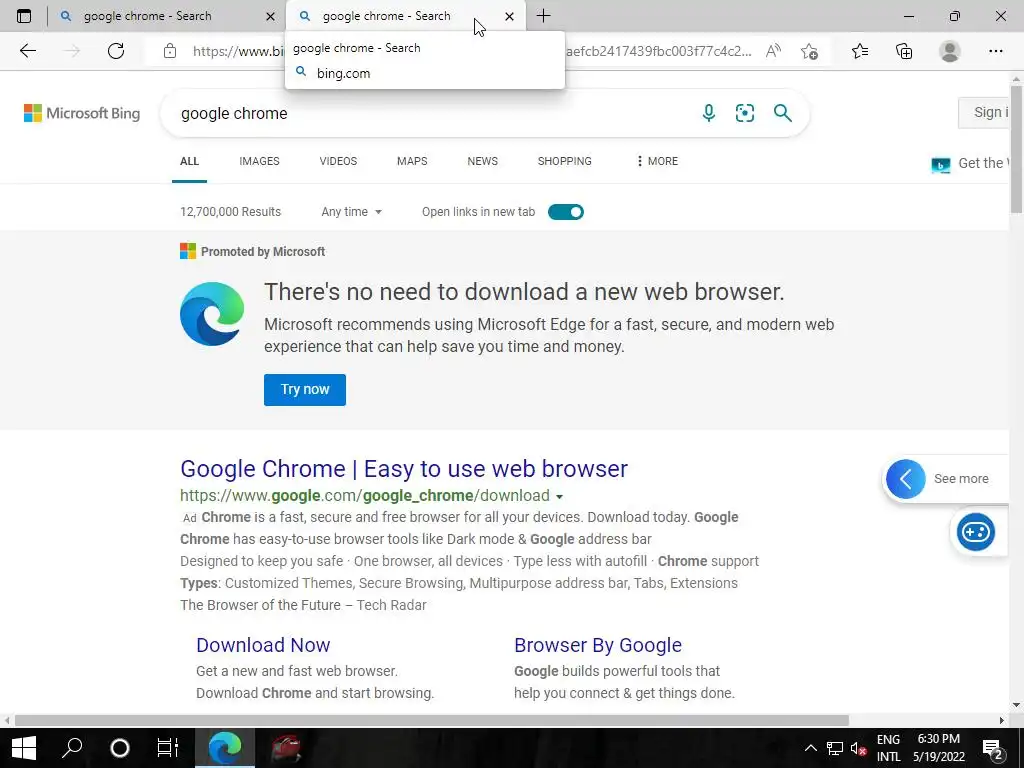Switch to SHOPPING results

pyautogui.click(x=564, y=161)
